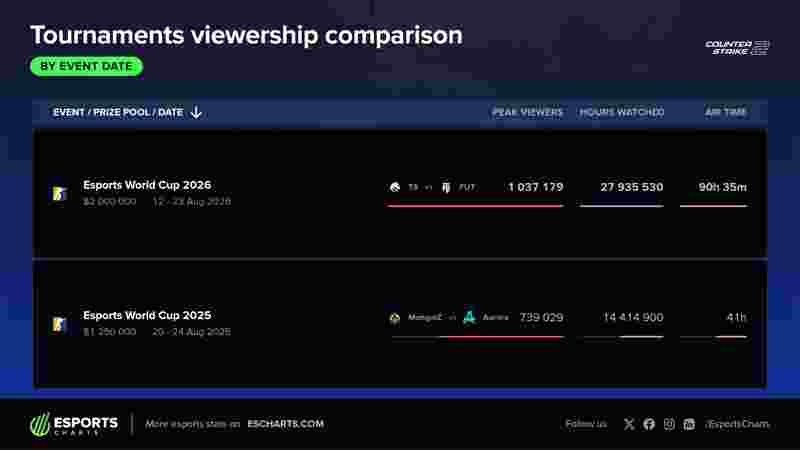
Task: Click the $1 250 000 prize pool text
Action: (x=110, y=332)
